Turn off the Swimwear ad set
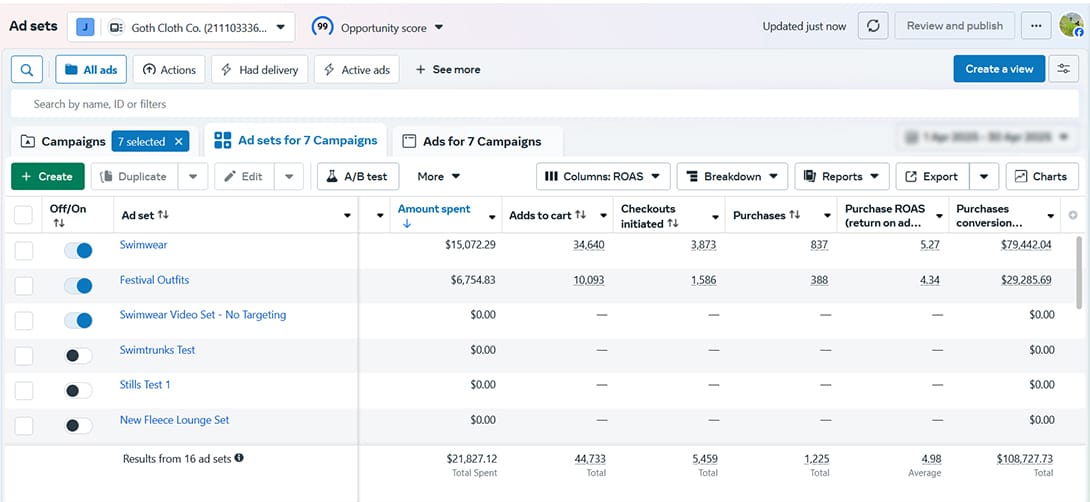 pos(78,251)
